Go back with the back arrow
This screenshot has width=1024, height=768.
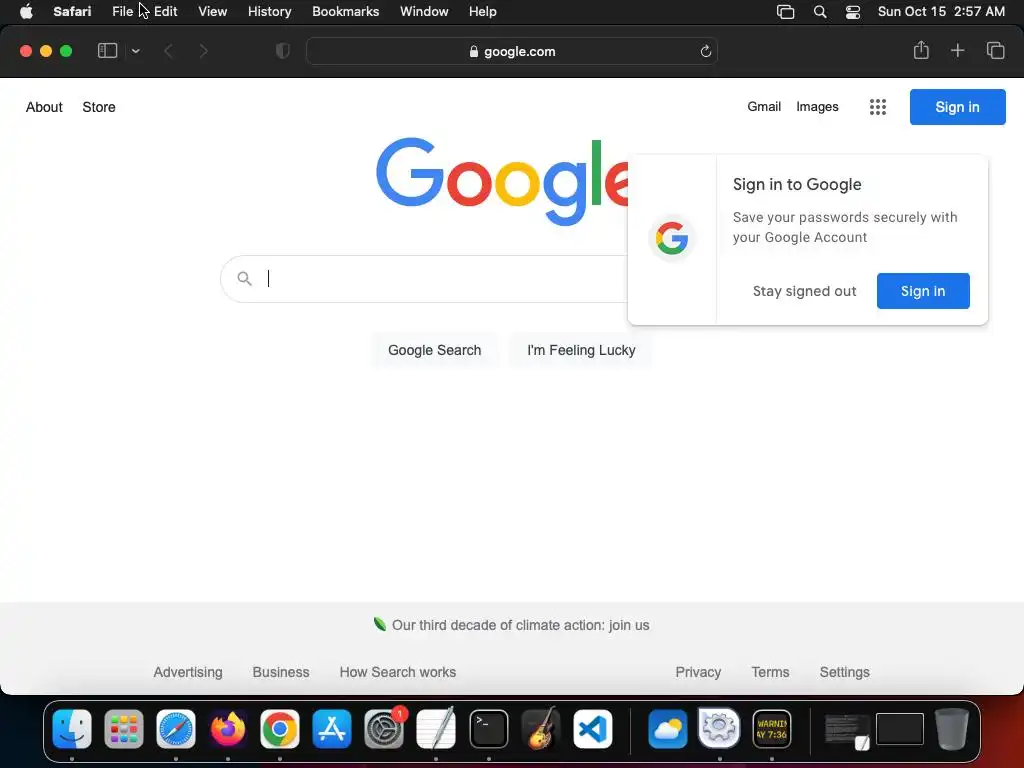168,51
